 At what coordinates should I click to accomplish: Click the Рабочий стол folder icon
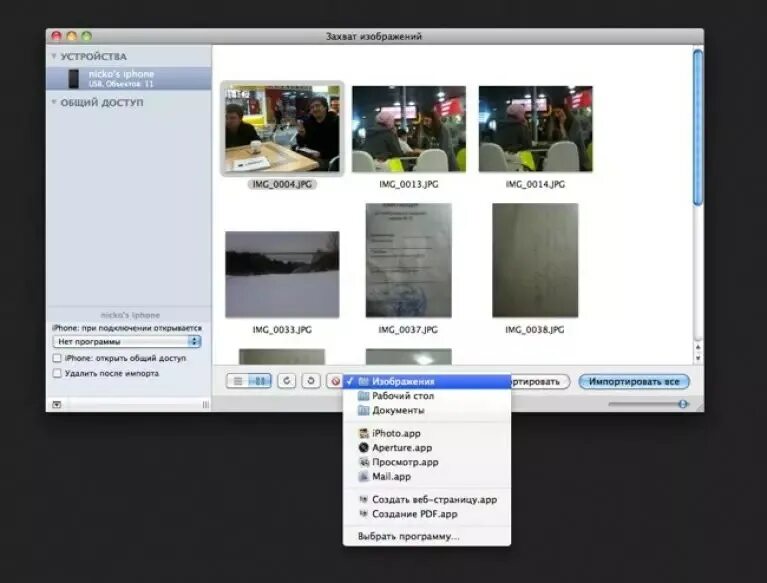[363, 396]
